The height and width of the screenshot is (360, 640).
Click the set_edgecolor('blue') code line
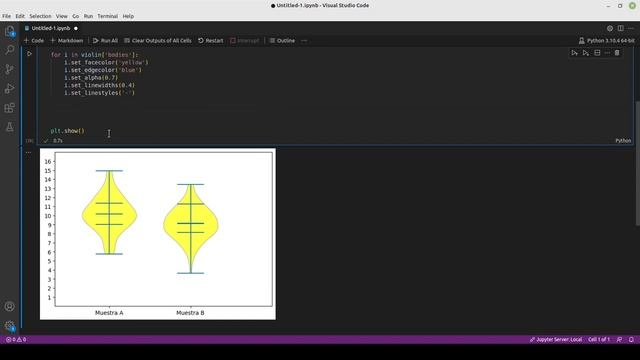pos(103,70)
